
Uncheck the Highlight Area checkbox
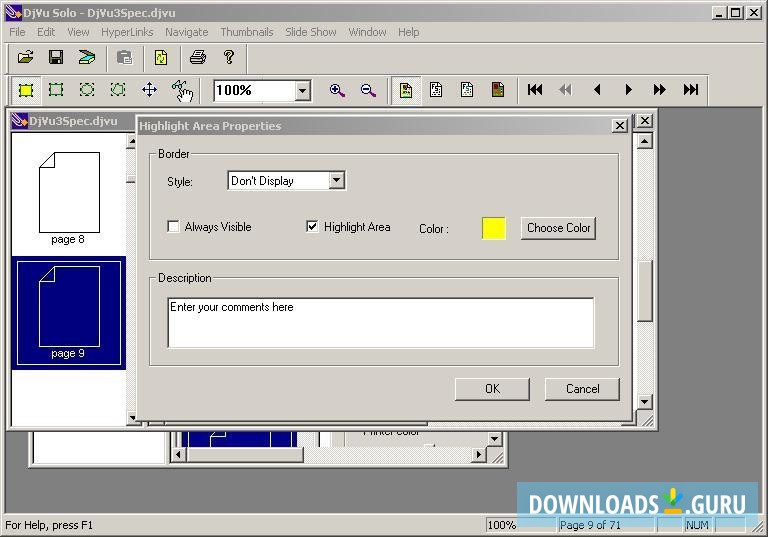click(312, 227)
